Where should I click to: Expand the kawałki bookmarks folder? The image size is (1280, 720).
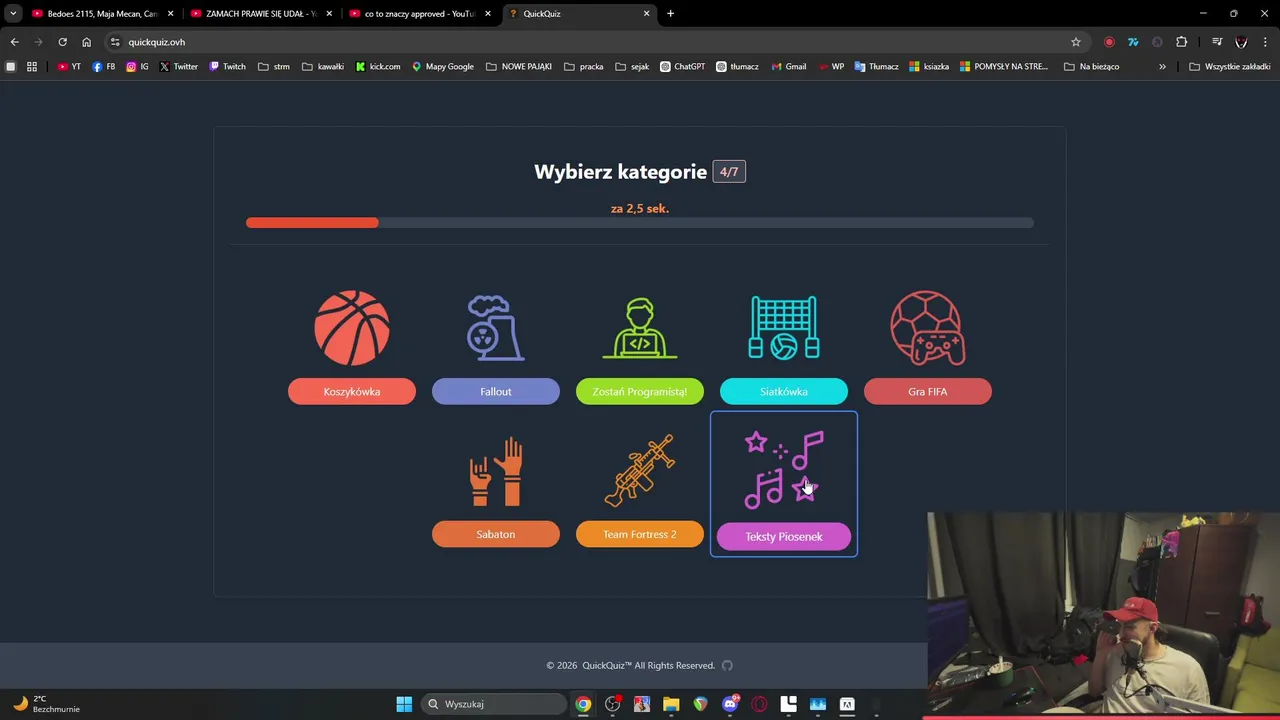pos(323,67)
